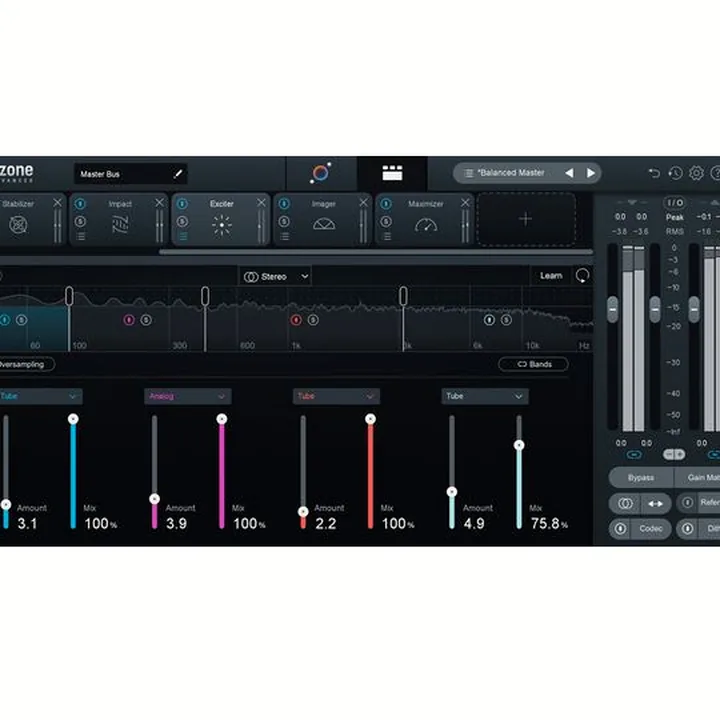Select the Imager module tab
Viewport: 720px width, 720px height.
coord(324,219)
